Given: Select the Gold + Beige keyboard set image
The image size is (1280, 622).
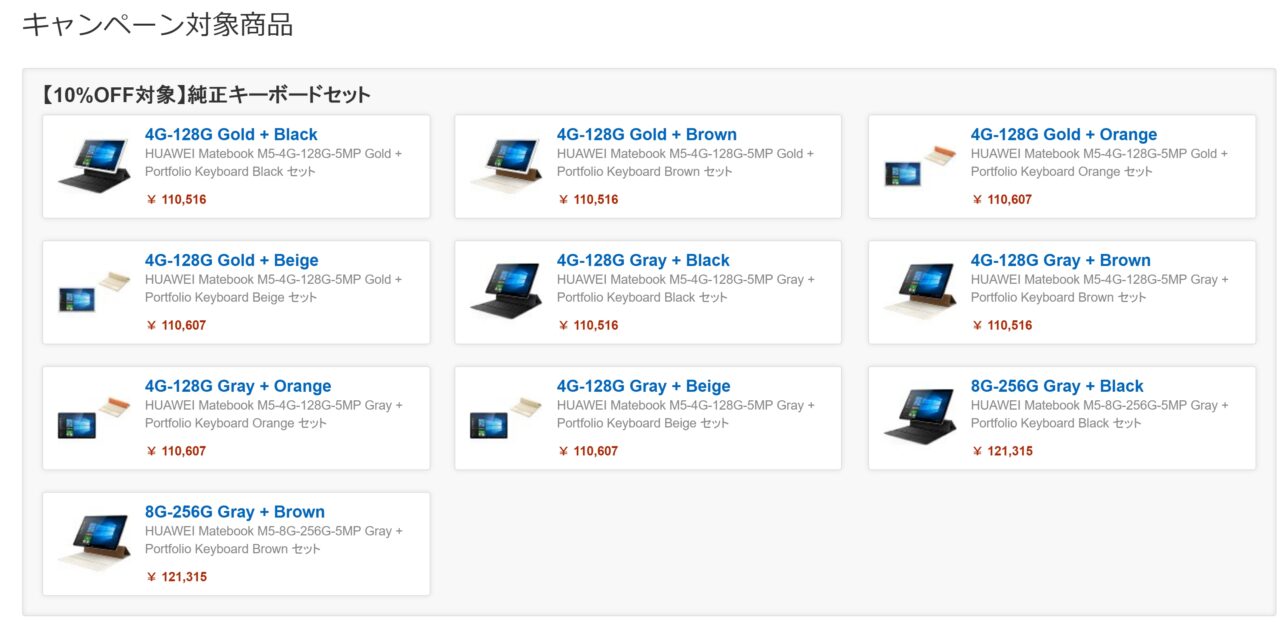Looking at the screenshot, I should pos(94,291).
